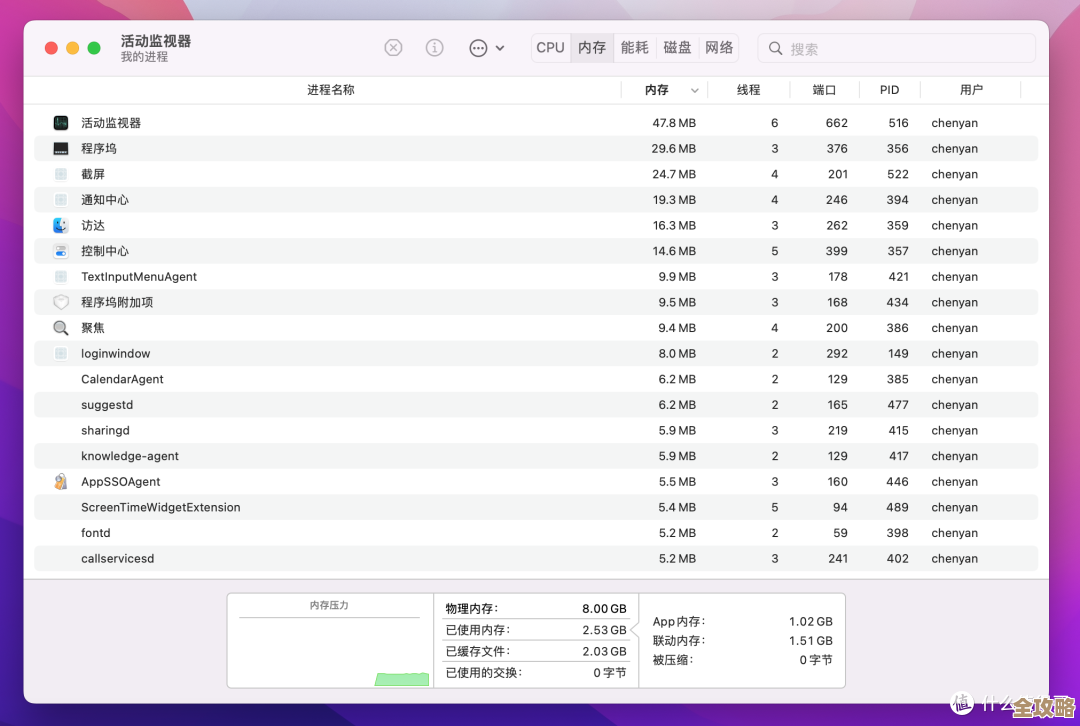Switch to the 网络 tab

coord(719,47)
